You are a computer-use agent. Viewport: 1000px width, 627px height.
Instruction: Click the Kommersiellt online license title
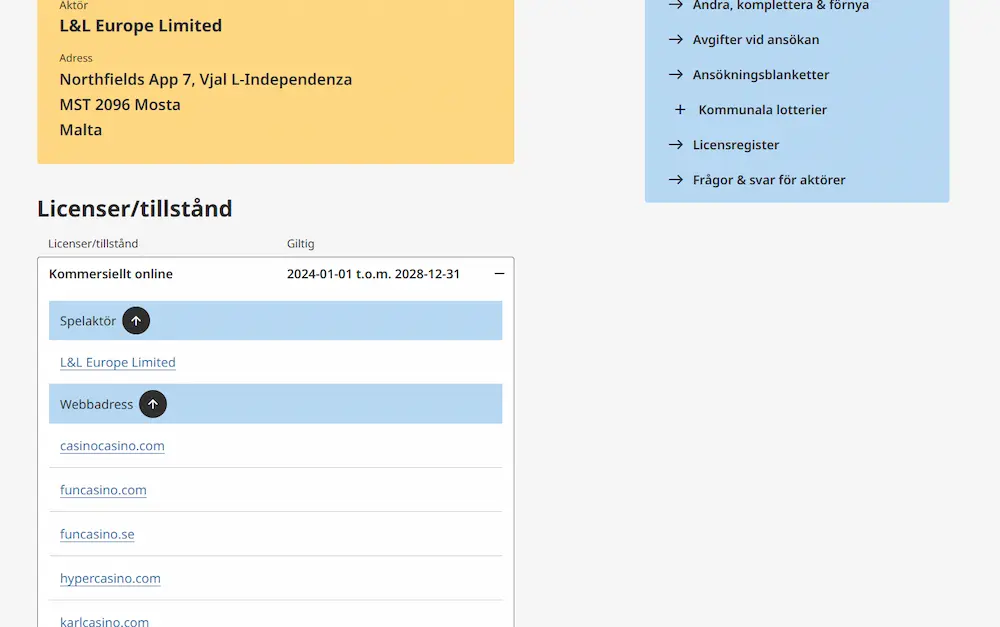111,274
